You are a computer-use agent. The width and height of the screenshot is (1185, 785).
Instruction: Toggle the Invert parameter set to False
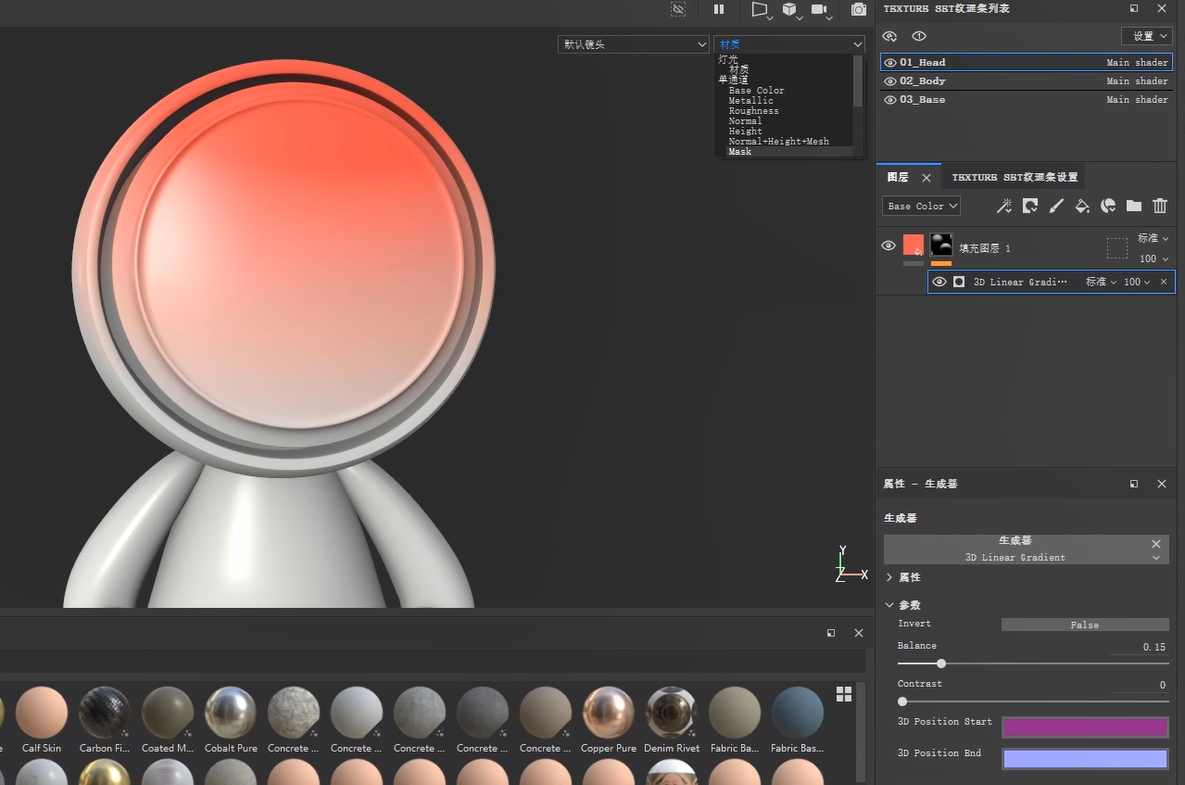(x=1084, y=625)
